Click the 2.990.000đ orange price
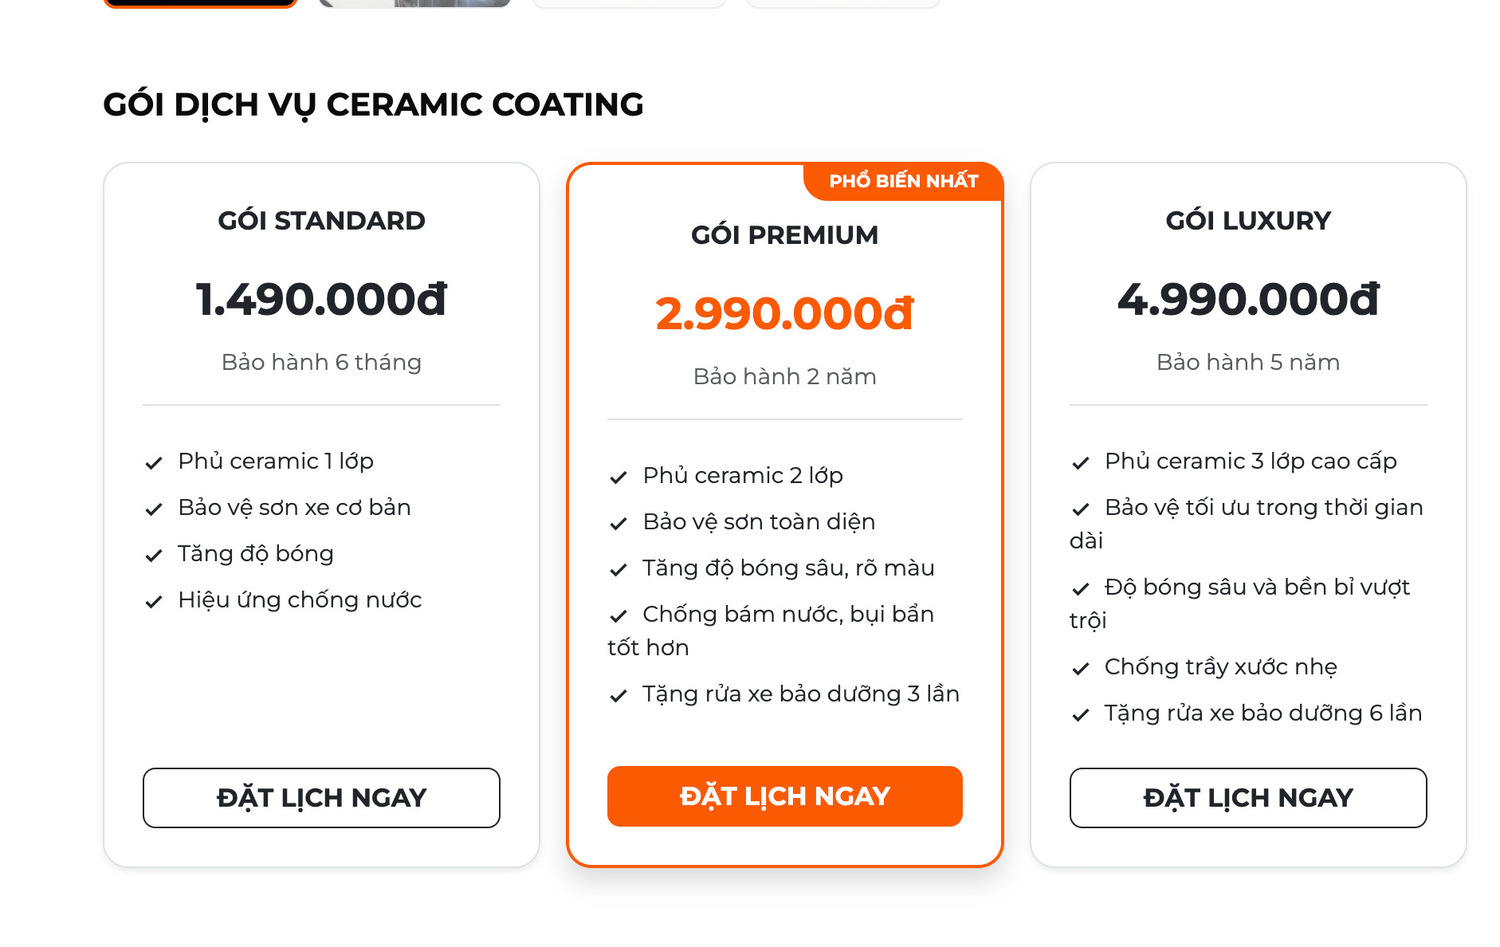Image resolution: width=1500 pixels, height=947 pixels. (x=785, y=313)
